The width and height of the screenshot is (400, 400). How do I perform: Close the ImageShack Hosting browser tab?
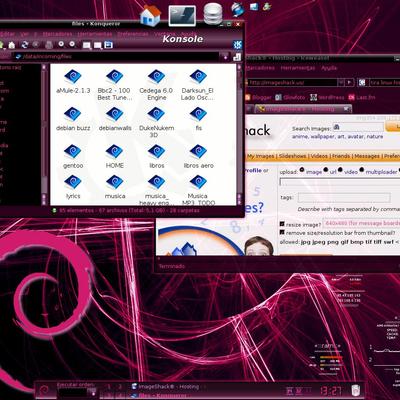347,109
